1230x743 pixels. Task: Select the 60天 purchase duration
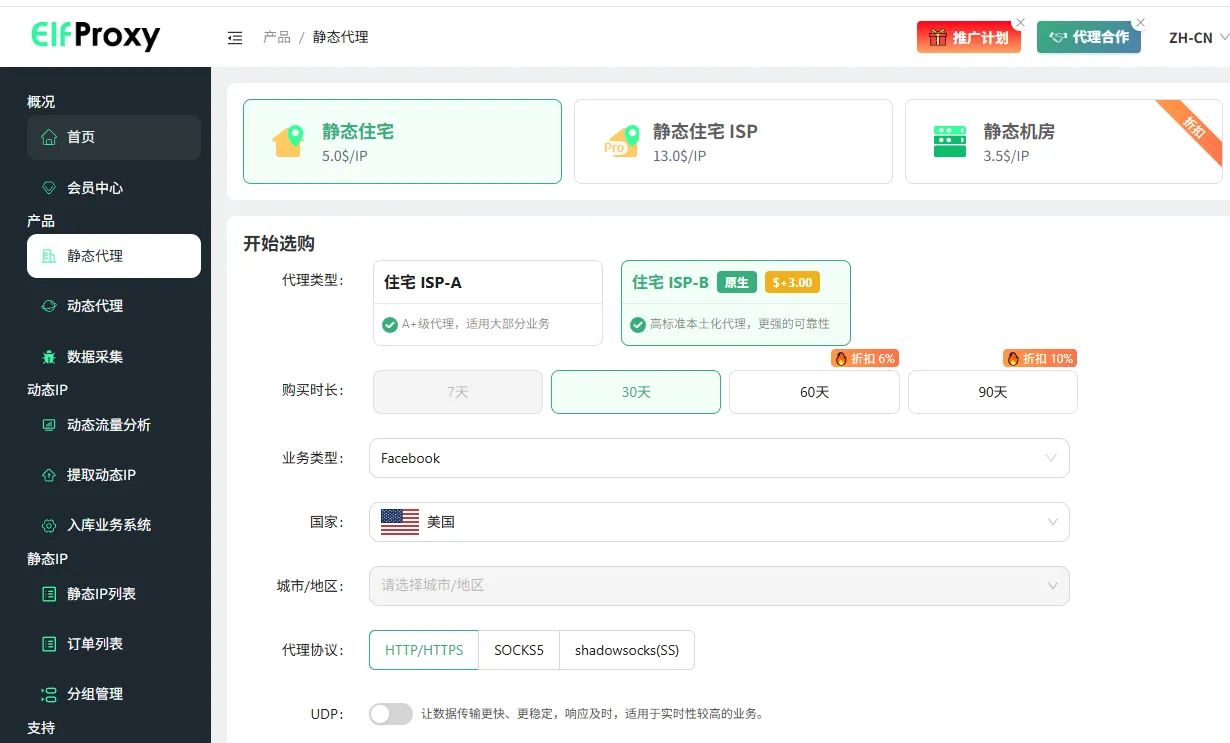[x=814, y=392]
